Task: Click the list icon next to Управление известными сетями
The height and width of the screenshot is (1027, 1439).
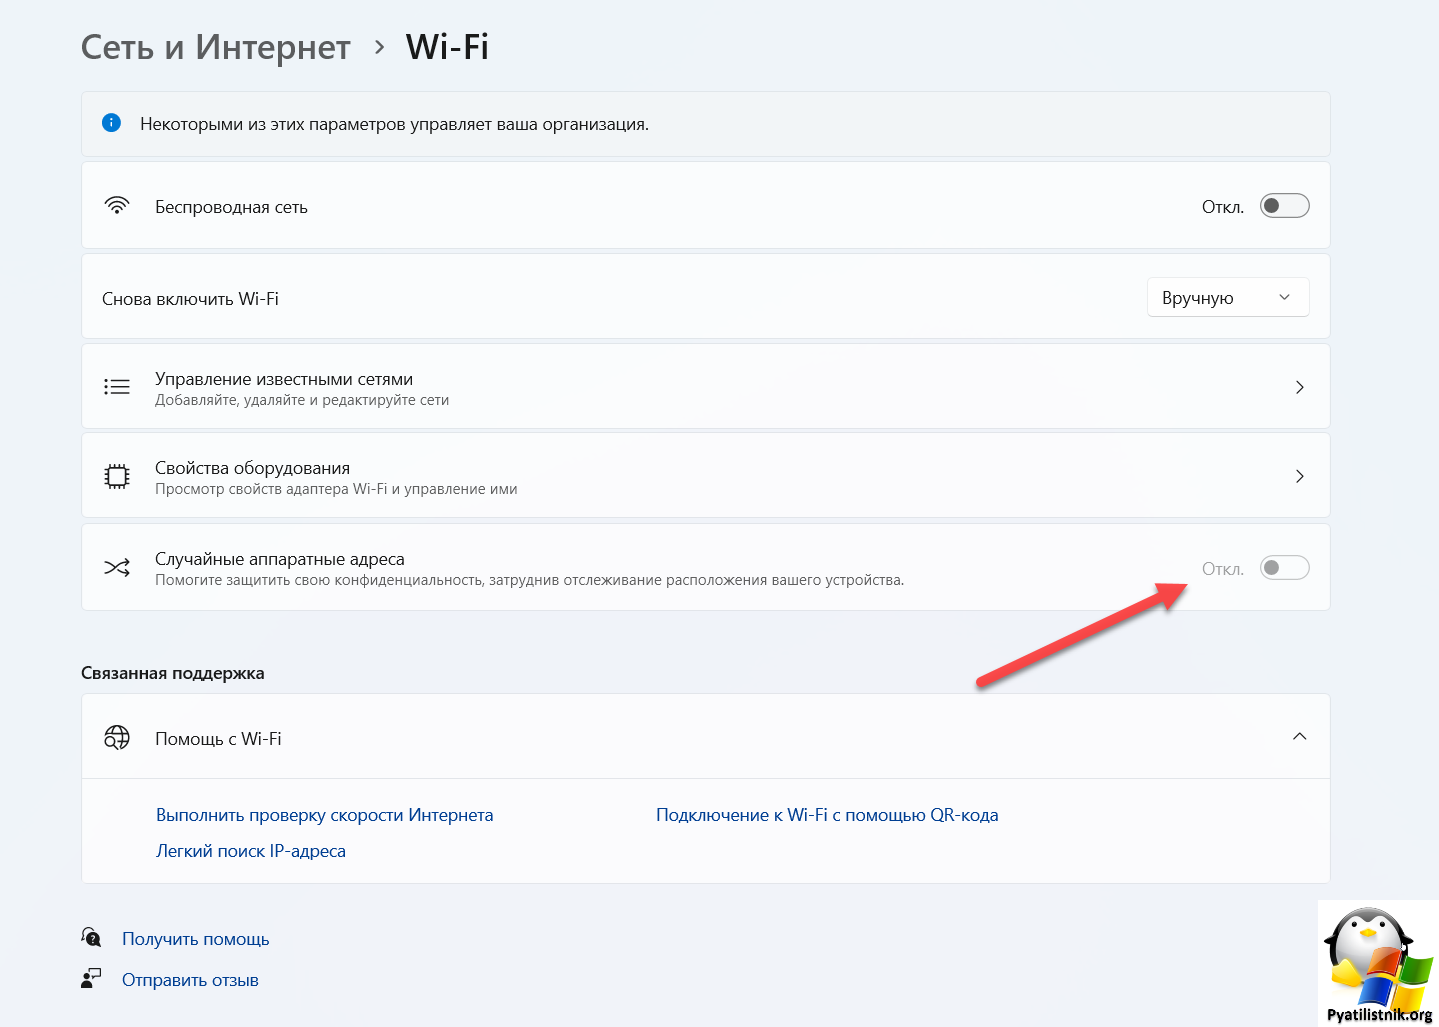Action: 117,387
